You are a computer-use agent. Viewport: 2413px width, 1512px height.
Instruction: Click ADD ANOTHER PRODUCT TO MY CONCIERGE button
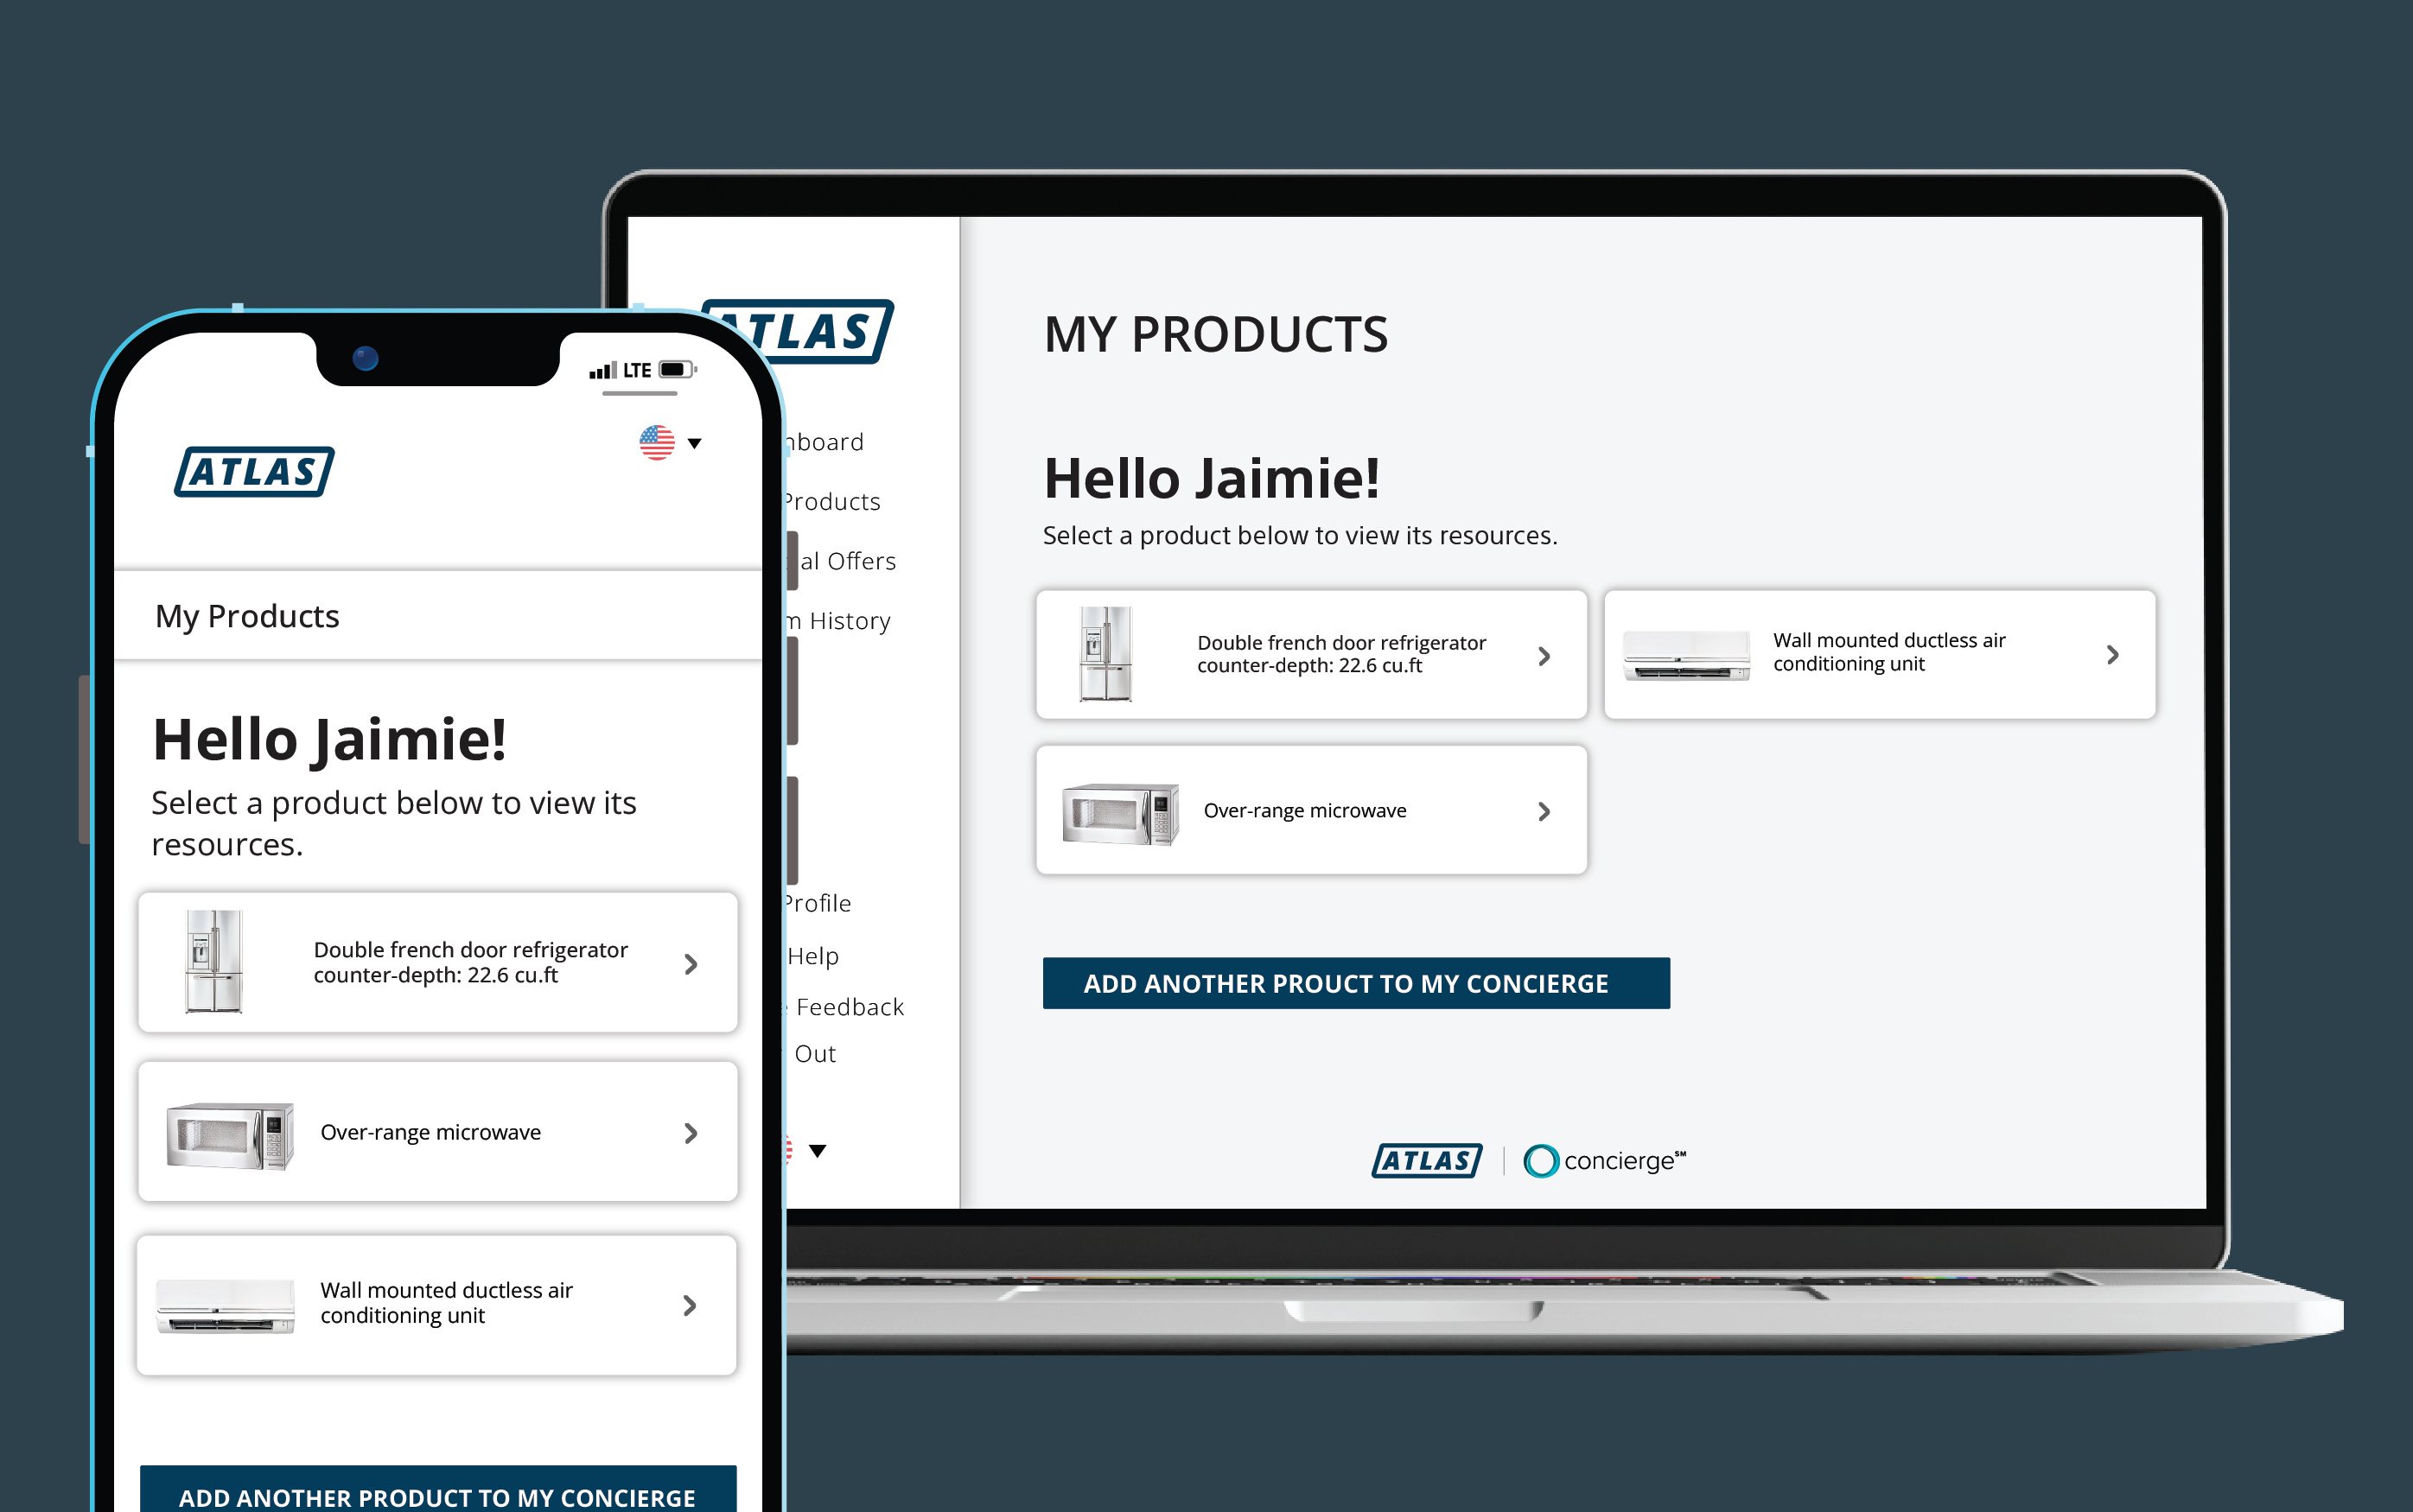point(1355,982)
